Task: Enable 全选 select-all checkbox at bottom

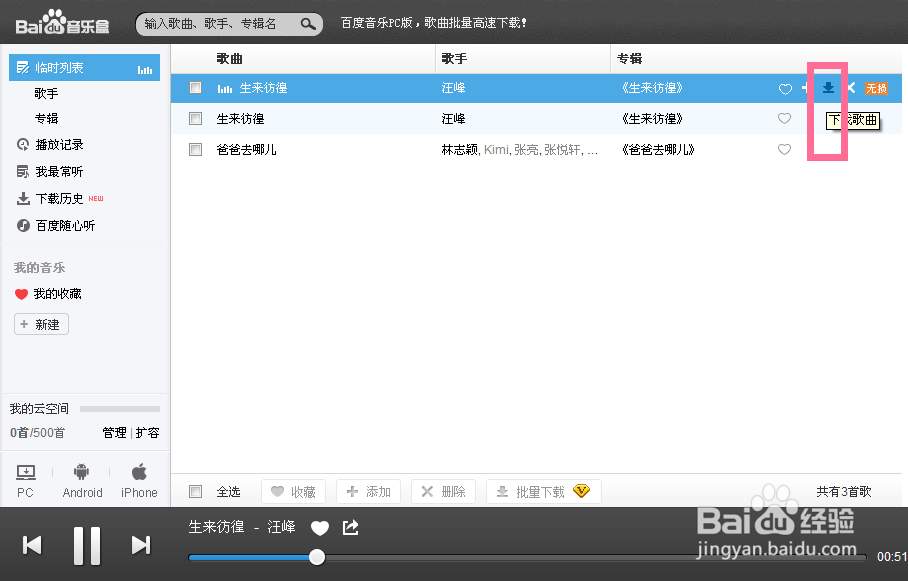Action: pos(195,491)
